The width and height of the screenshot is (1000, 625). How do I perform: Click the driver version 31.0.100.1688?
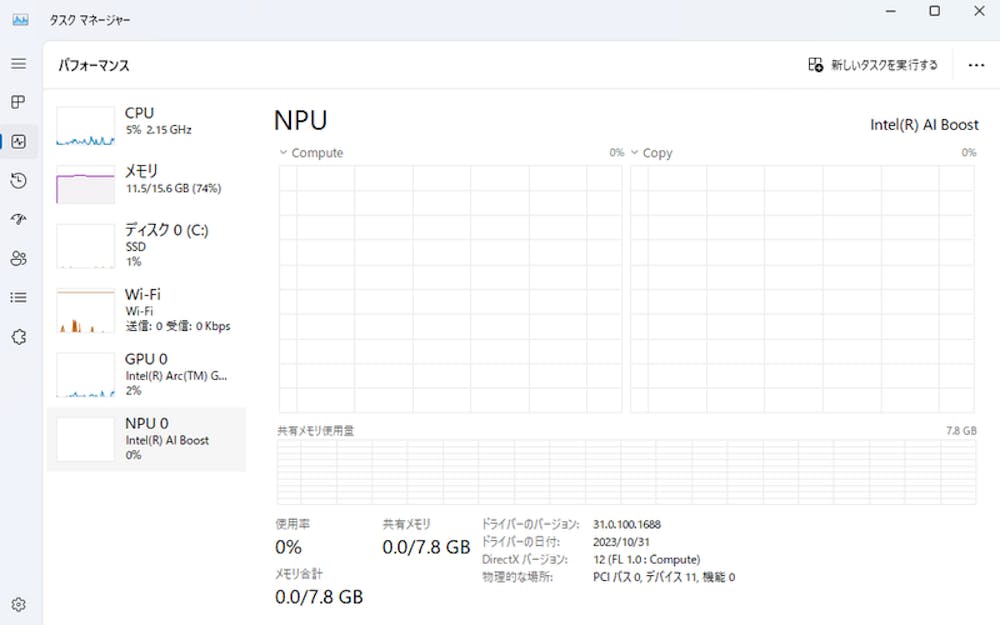click(x=627, y=524)
